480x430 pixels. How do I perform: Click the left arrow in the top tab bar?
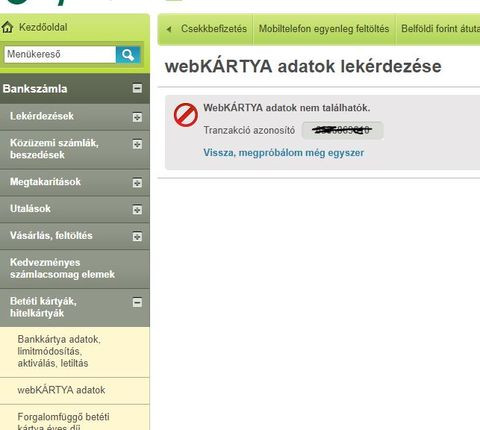pos(169,29)
